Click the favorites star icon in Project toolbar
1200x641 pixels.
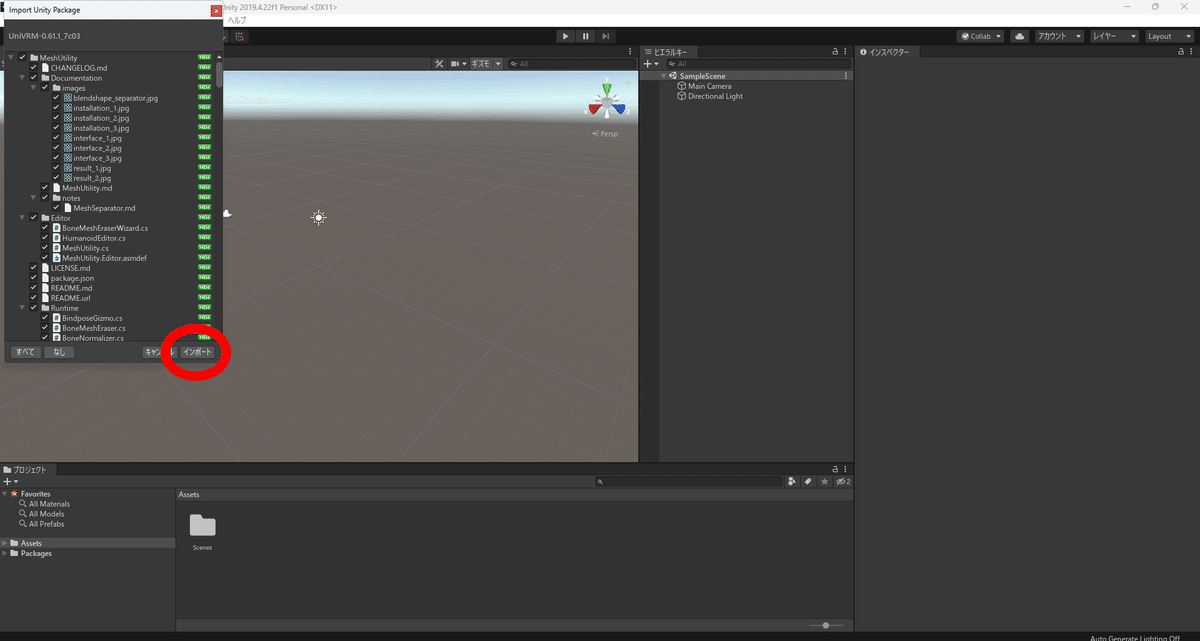(x=824, y=482)
